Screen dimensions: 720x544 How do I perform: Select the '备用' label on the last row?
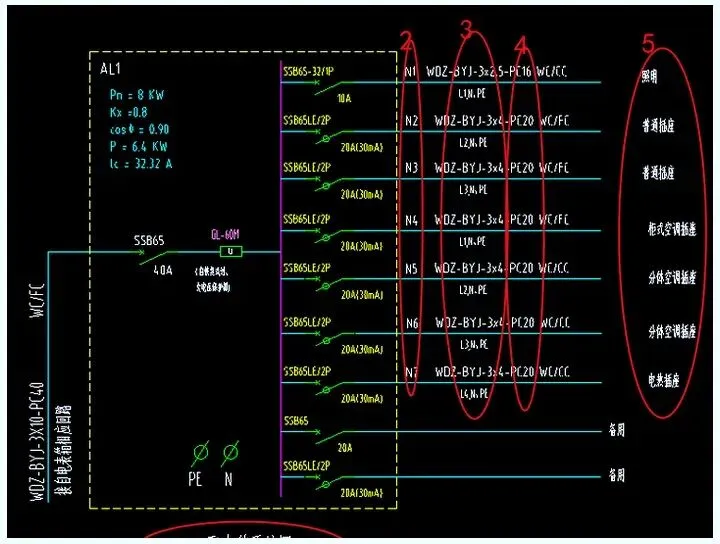(x=617, y=475)
